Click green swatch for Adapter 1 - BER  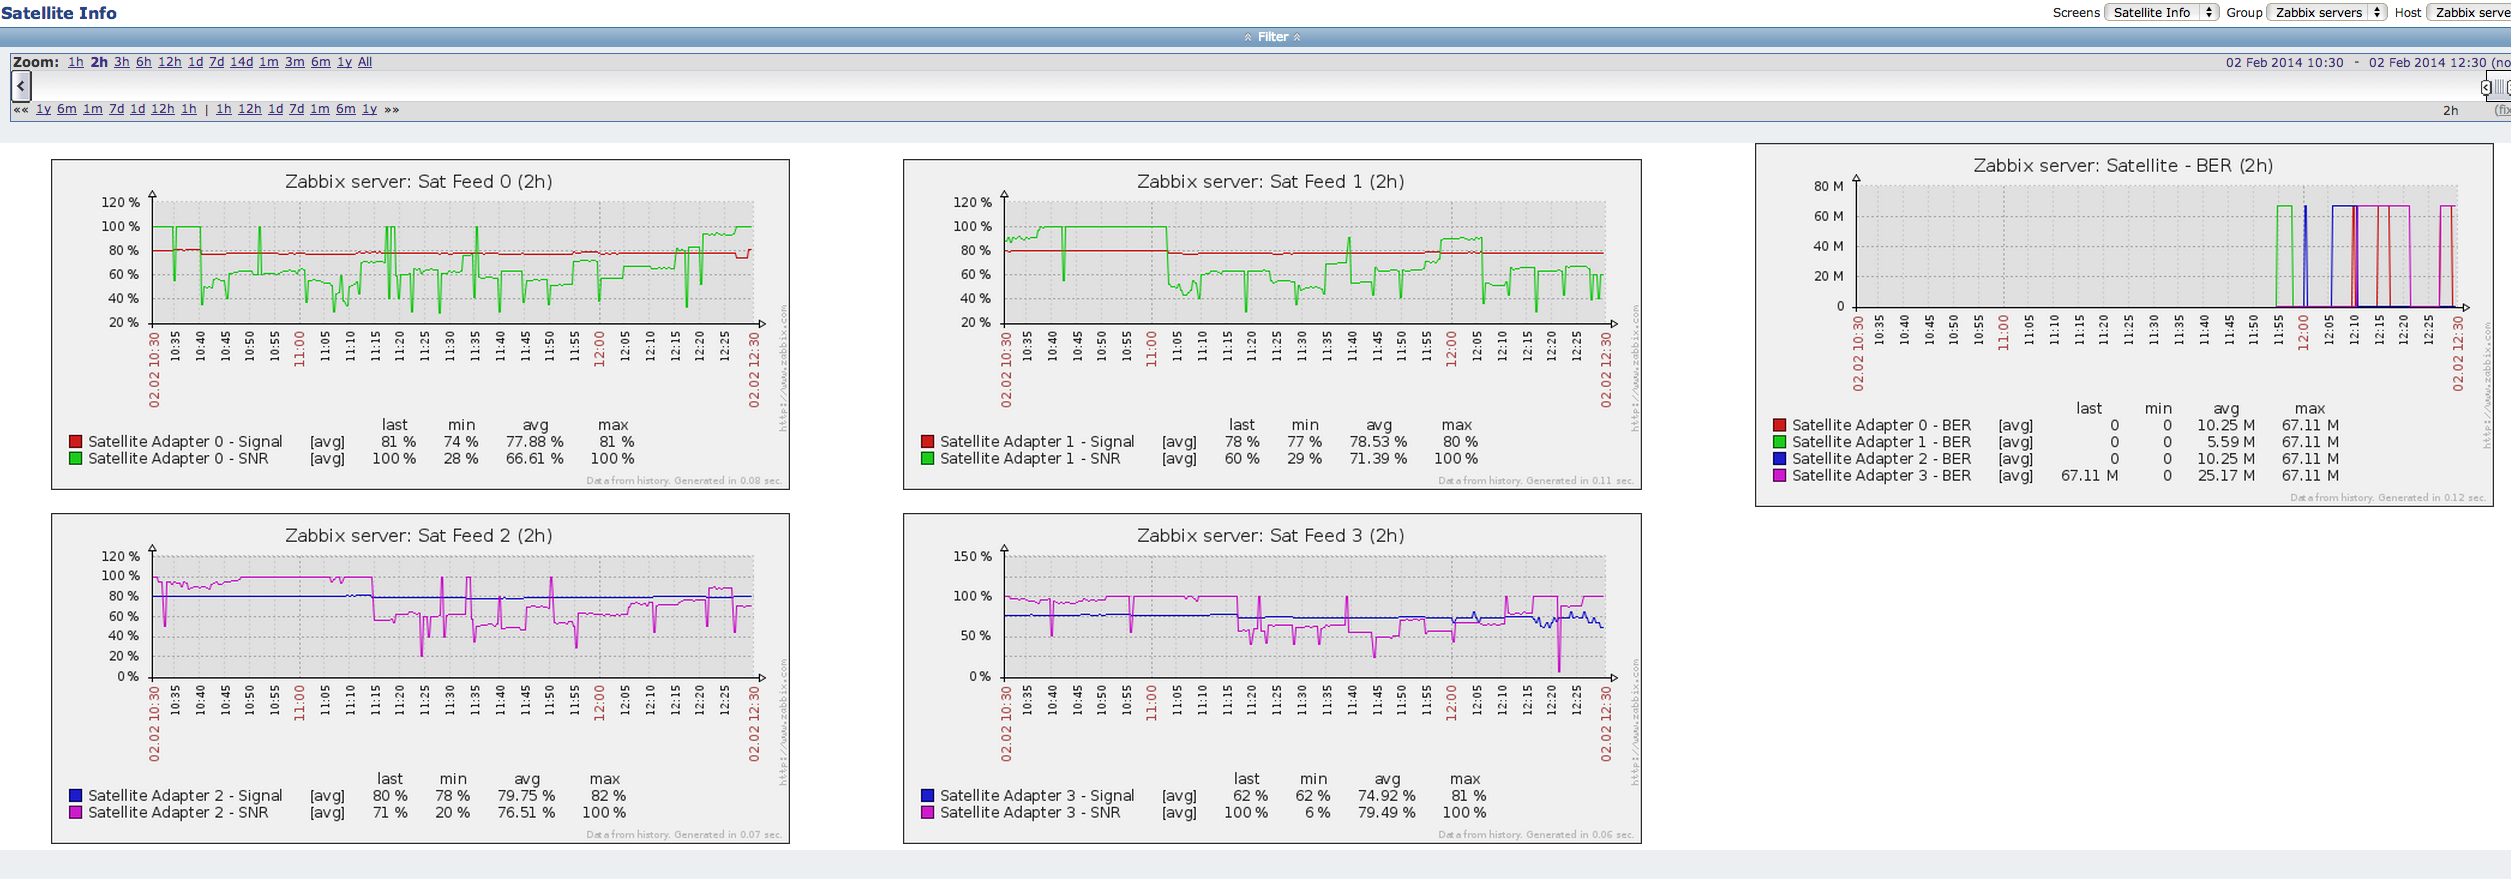1779,441
